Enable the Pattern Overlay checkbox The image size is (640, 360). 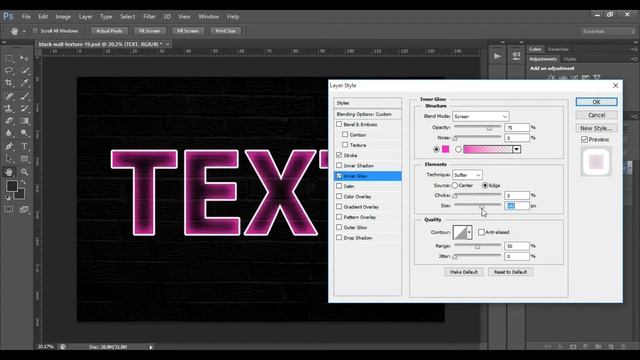click(339, 217)
